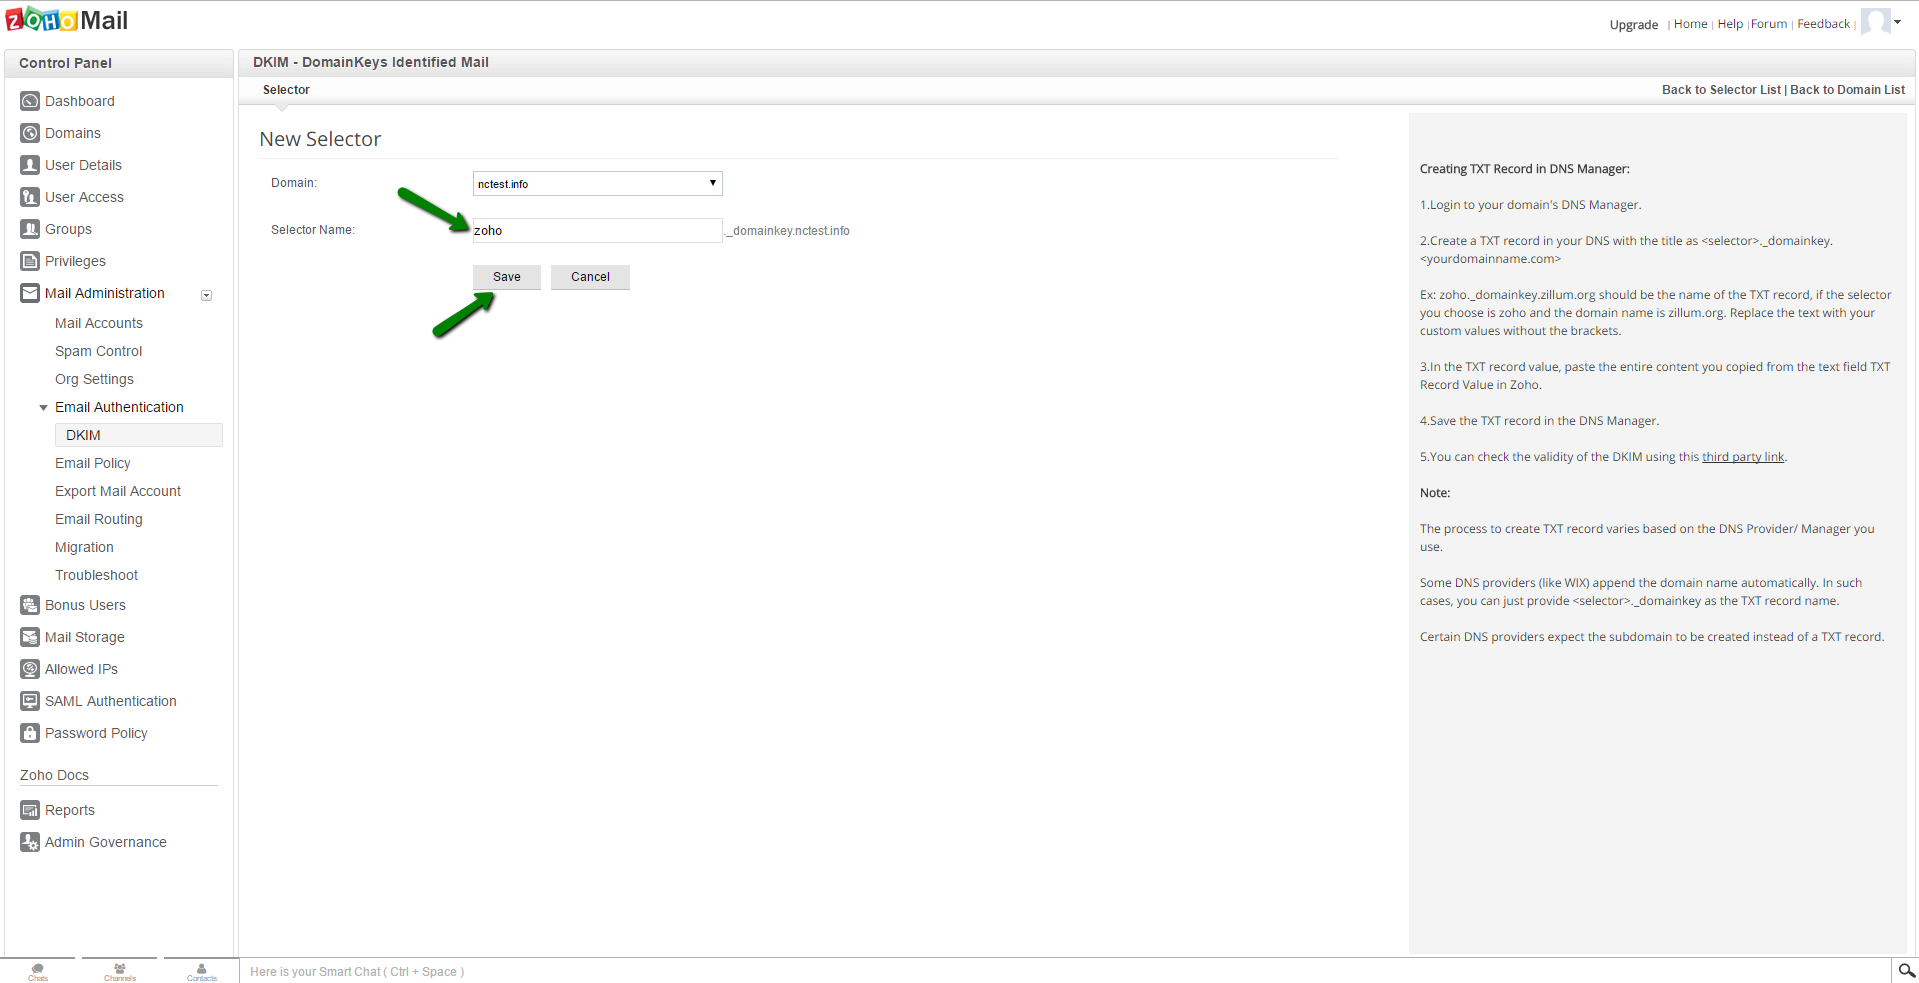Click the Dashboard label text
Viewport: 1919px width, 983px height.
(x=80, y=101)
